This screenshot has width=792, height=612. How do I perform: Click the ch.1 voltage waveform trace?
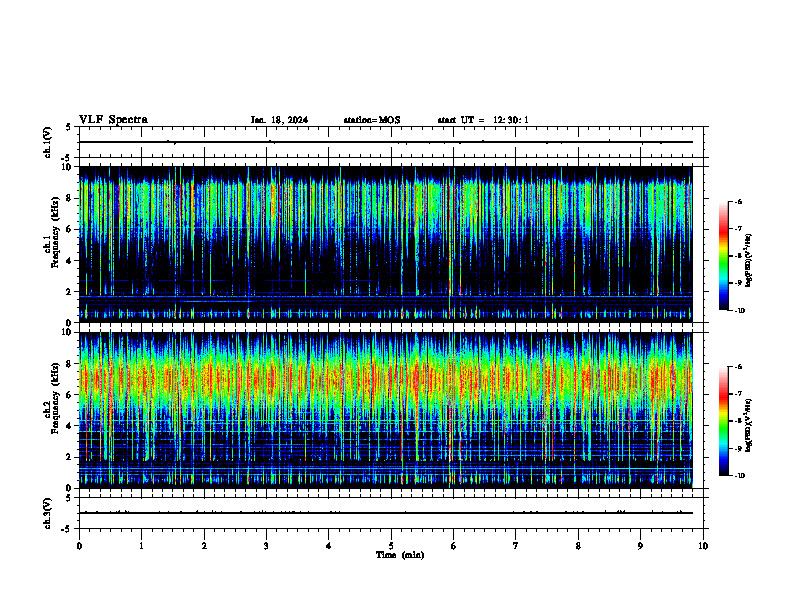386,142
